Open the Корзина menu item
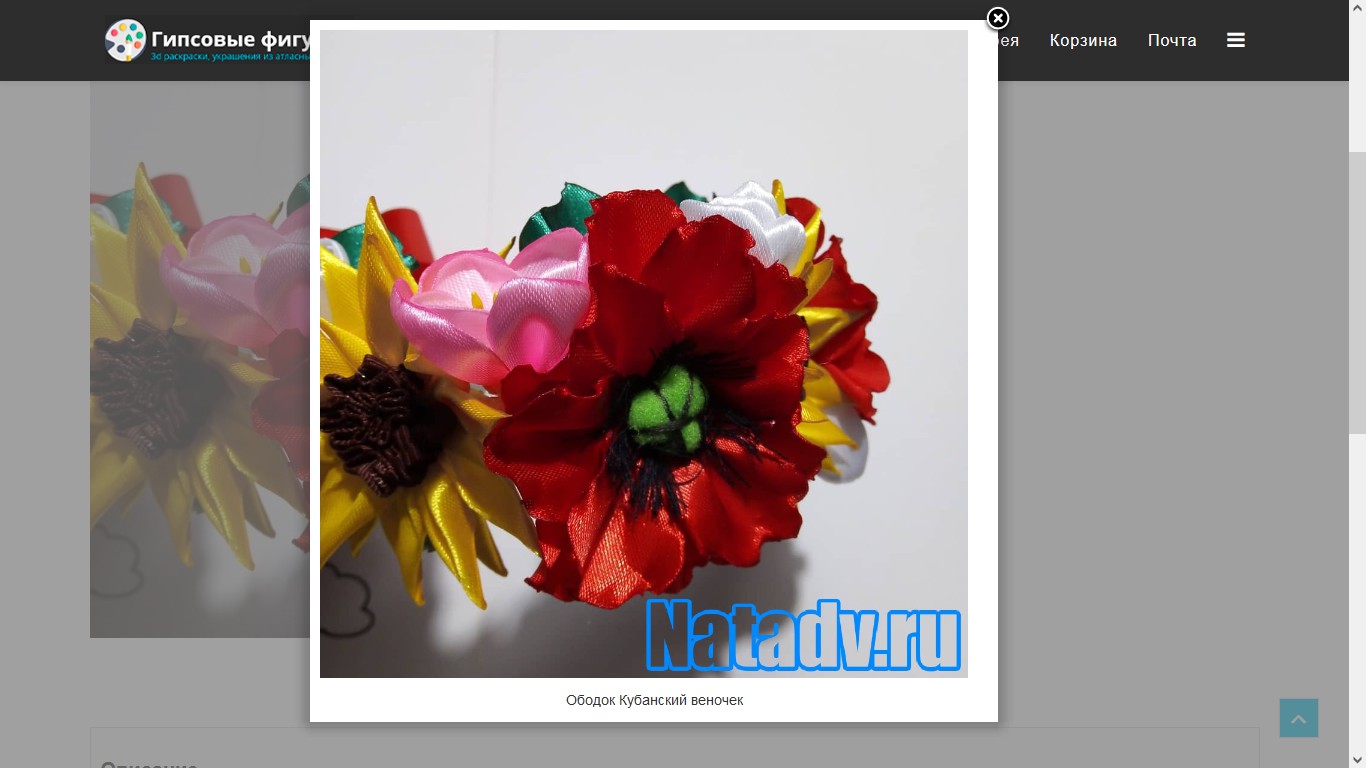 (1083, 40)
